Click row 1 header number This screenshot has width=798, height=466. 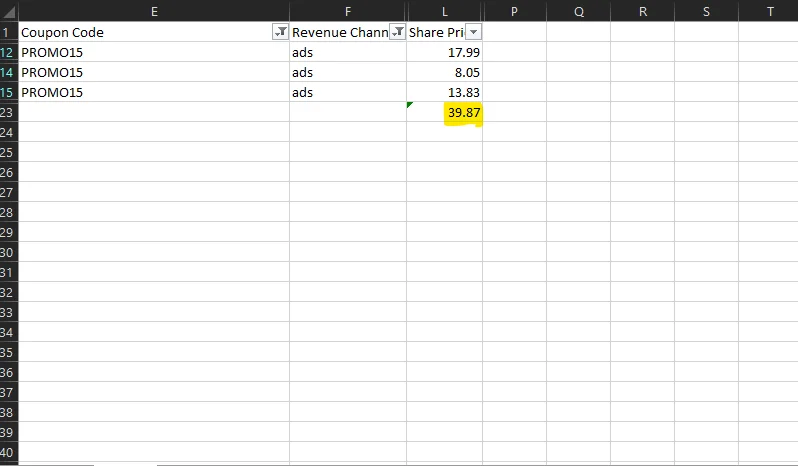coord(9,33)
